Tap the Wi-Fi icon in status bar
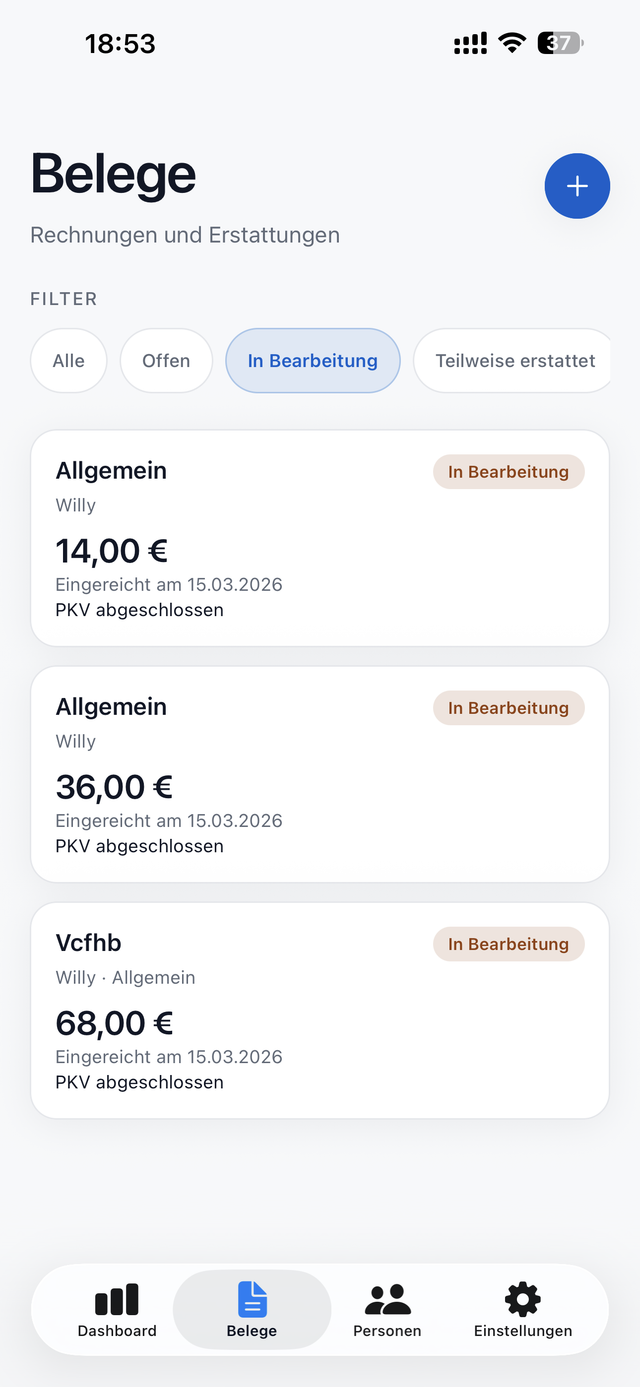640x1387 pixels. coord(511,43)
